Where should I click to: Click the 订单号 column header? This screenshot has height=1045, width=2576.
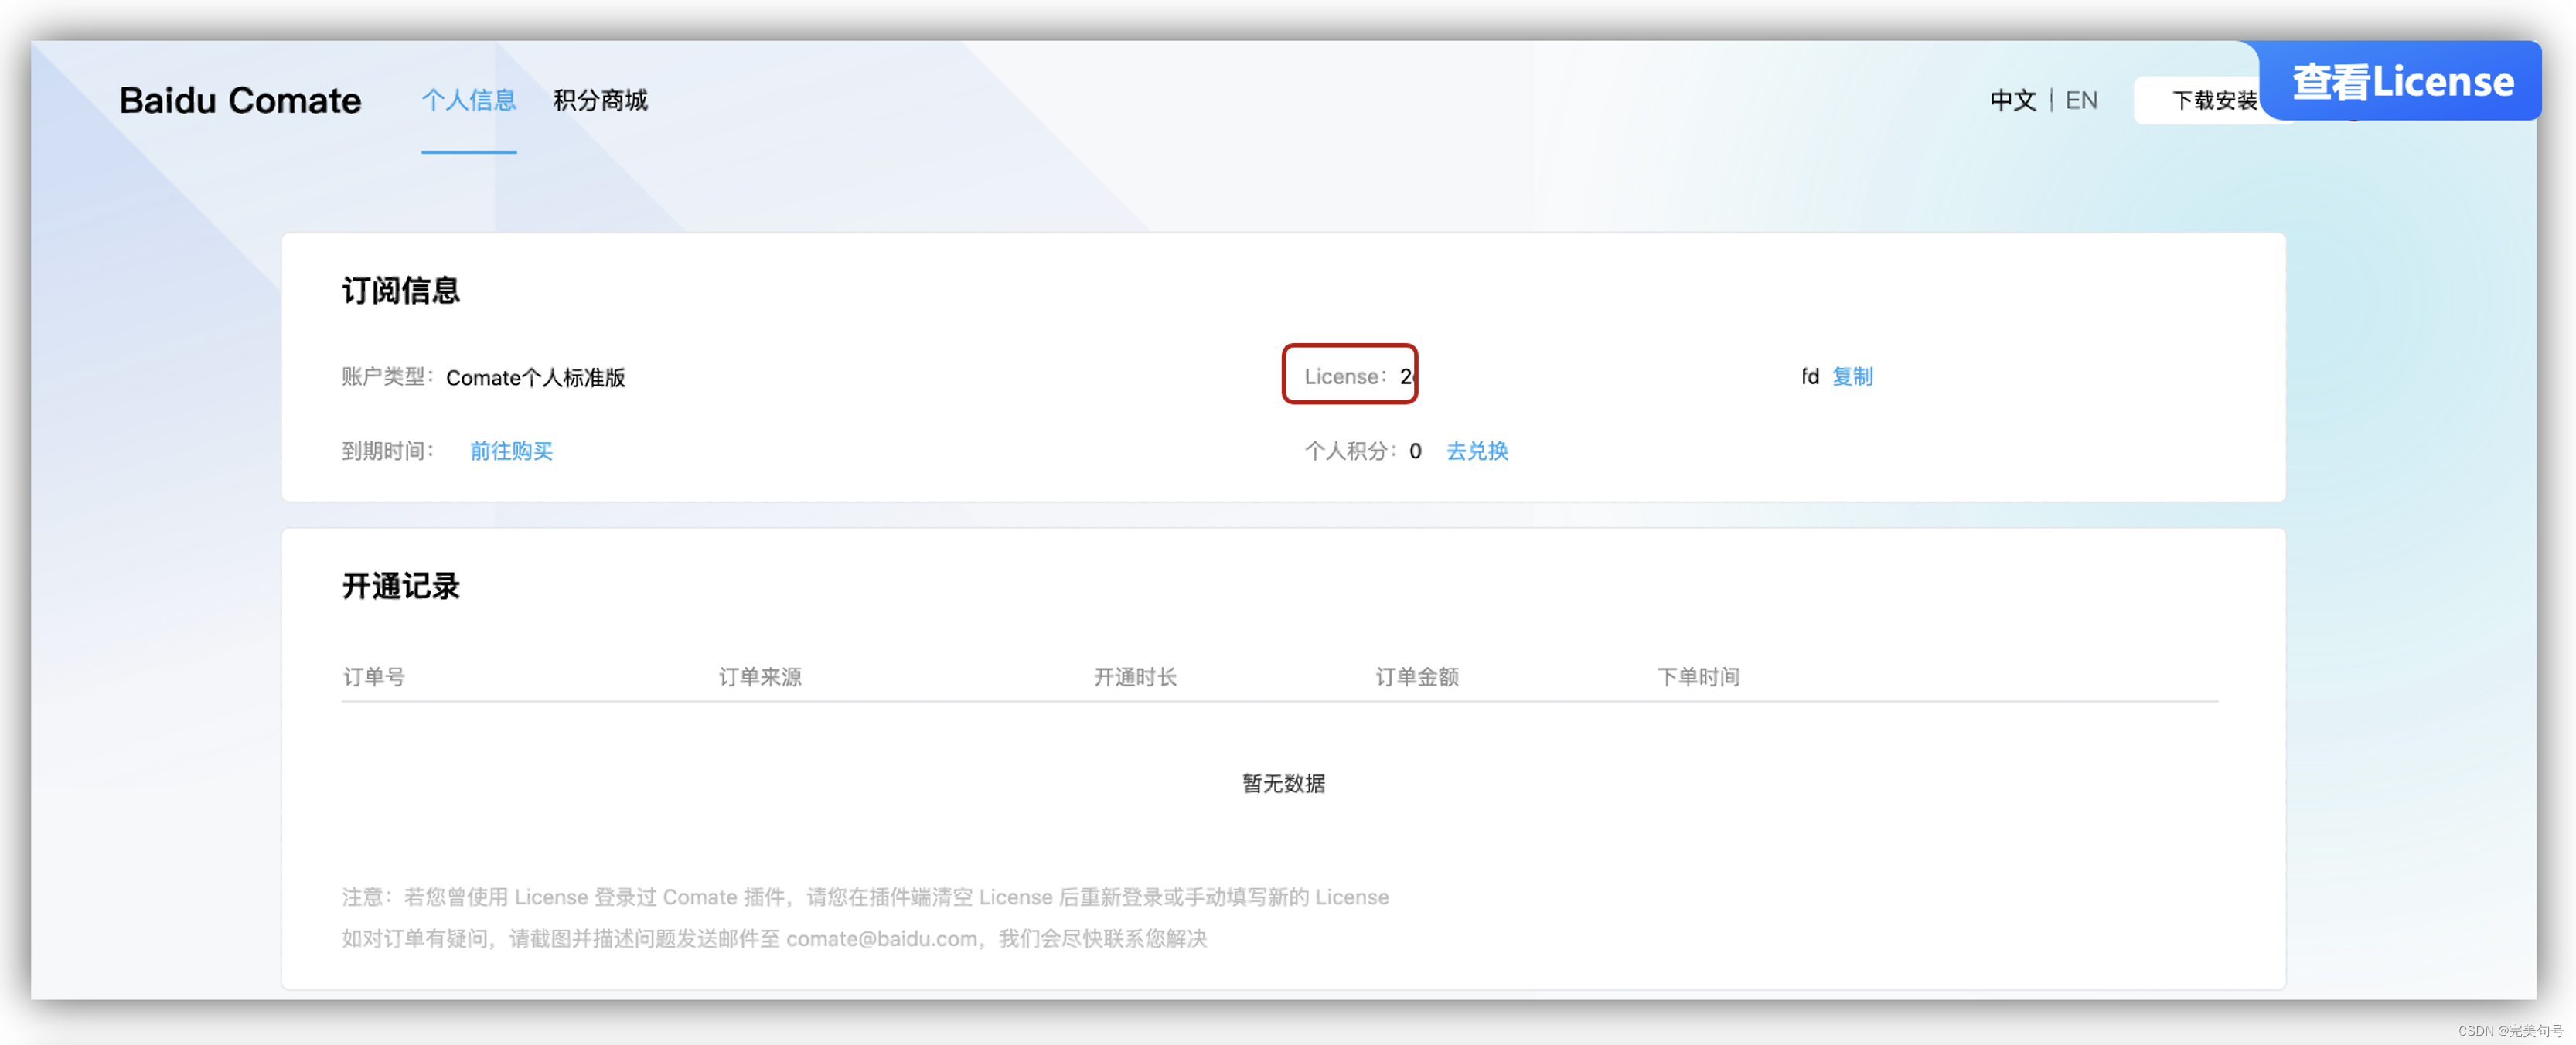point(374,677)
